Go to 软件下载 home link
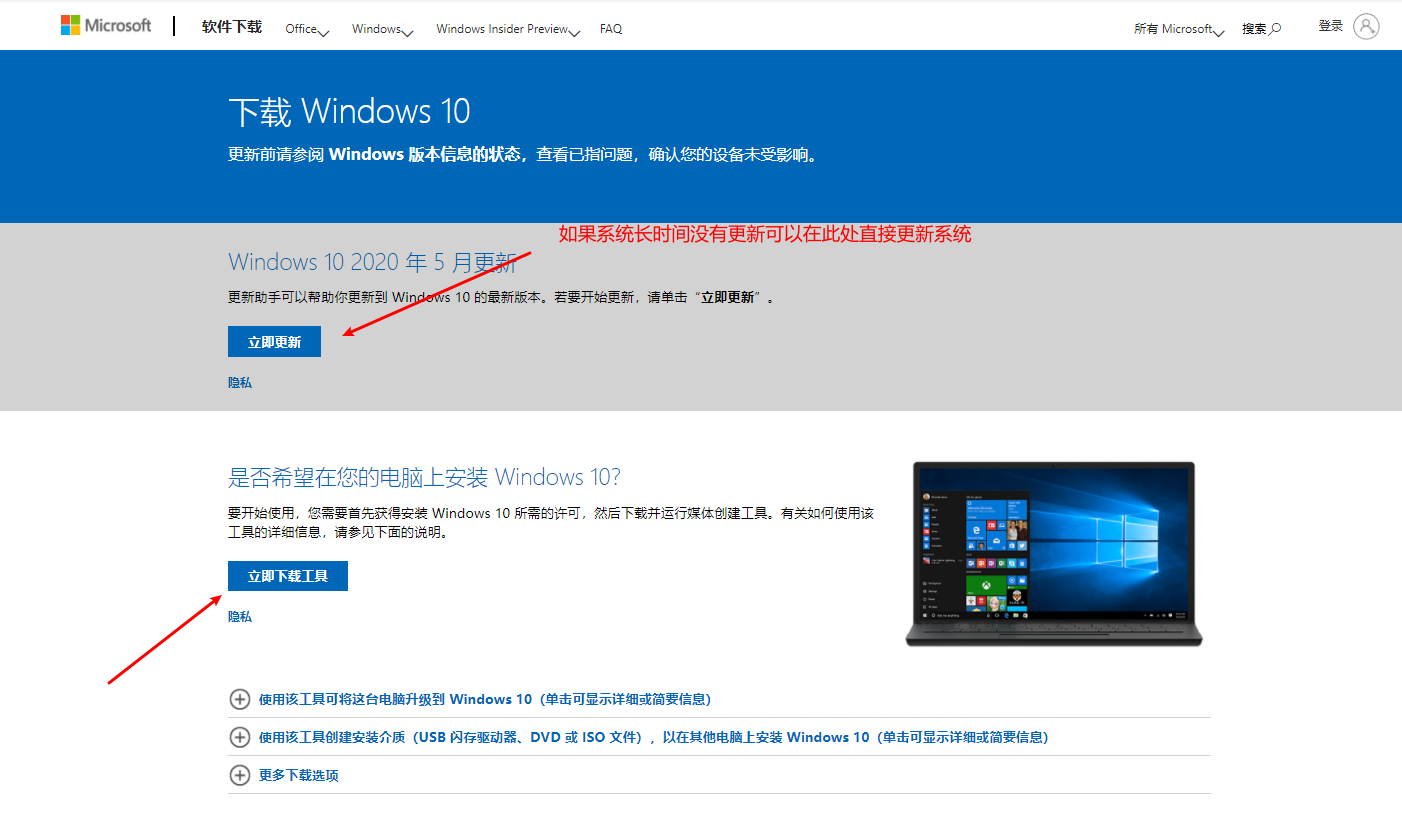Image resolution: width=1402 pixels, height=826 pixels. pyautogui.click(x=231, y=27)
